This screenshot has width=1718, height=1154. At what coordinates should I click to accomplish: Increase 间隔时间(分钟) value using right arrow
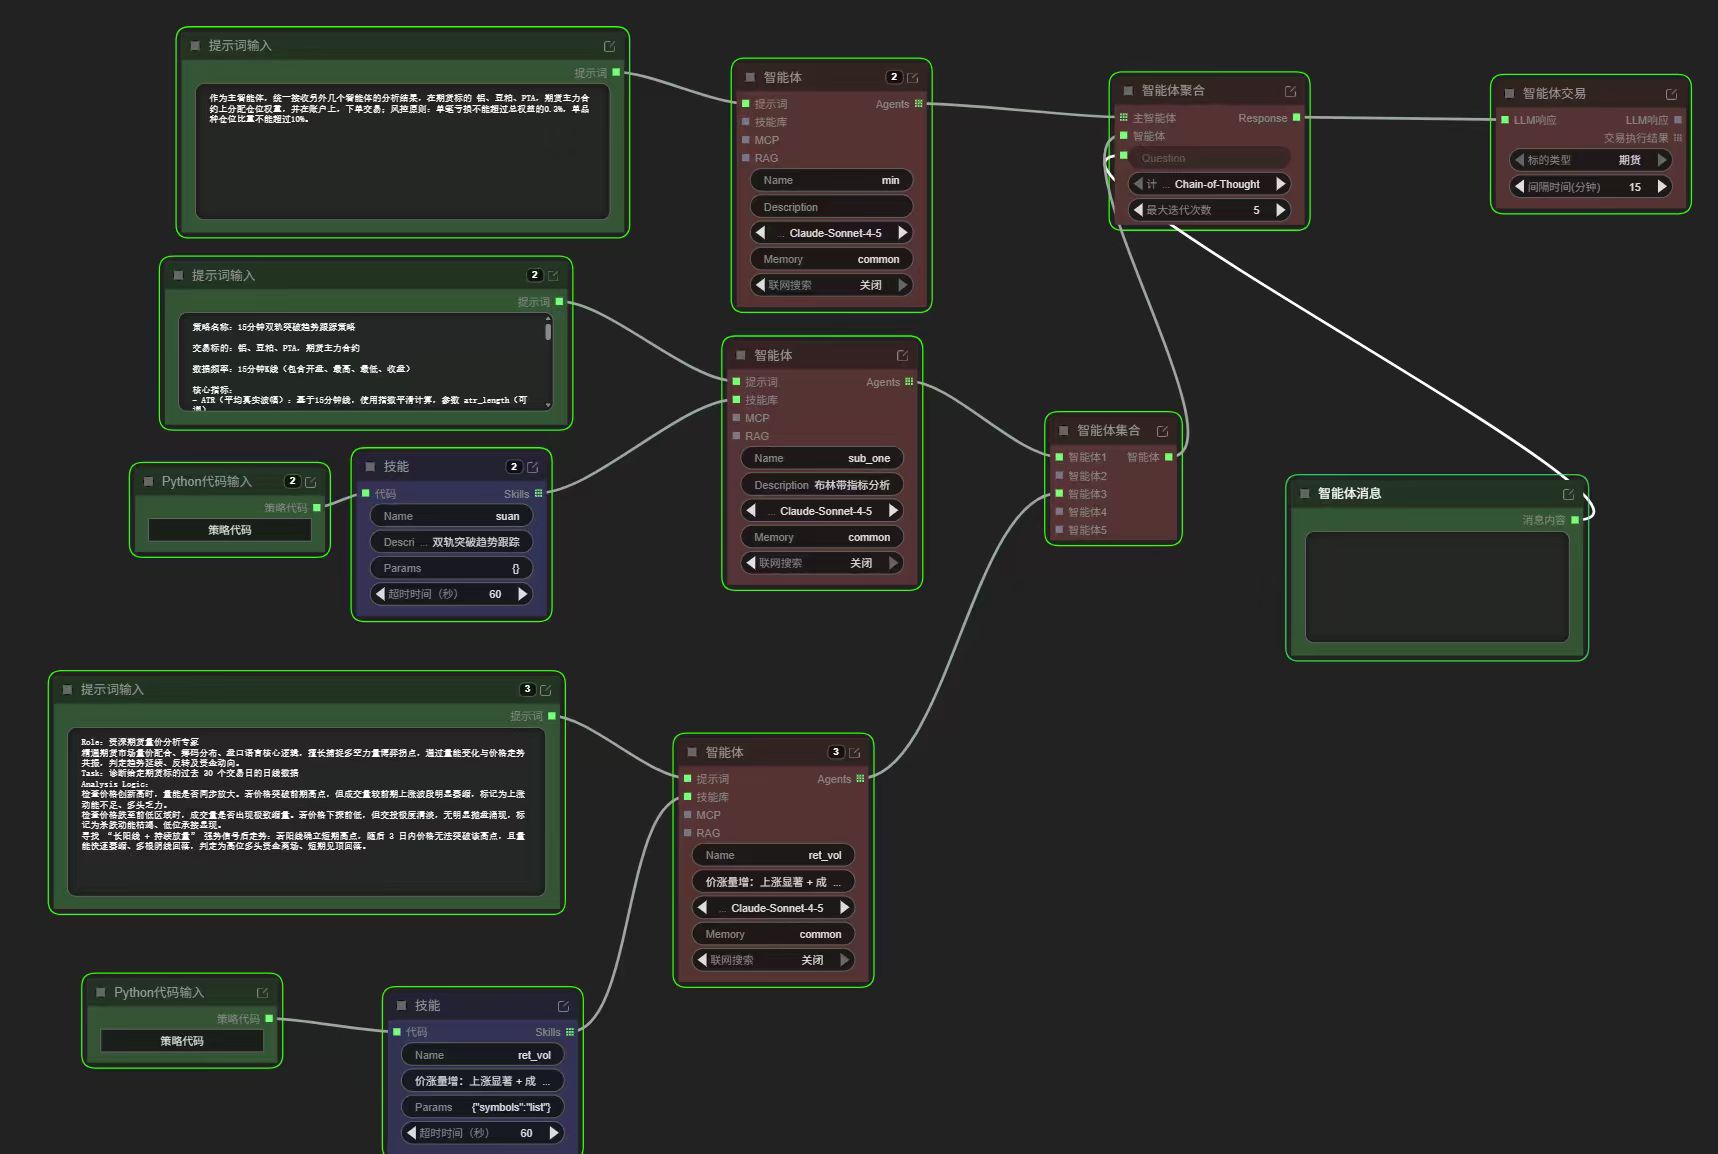[x=1662, y=186]
